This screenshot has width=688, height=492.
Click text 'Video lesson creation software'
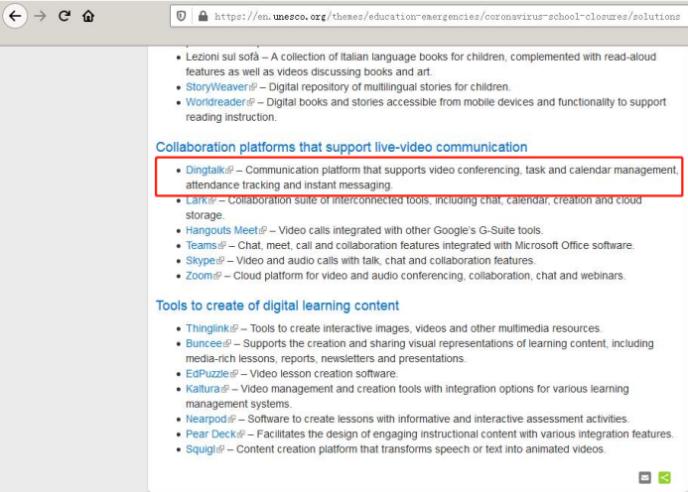[x=323, y=373]
